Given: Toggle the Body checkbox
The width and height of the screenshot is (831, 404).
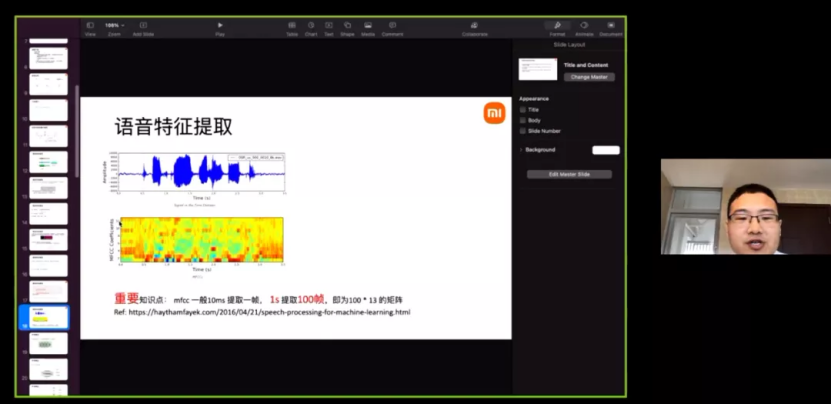Looking at the screenshot, I should [x=523, y=120].
